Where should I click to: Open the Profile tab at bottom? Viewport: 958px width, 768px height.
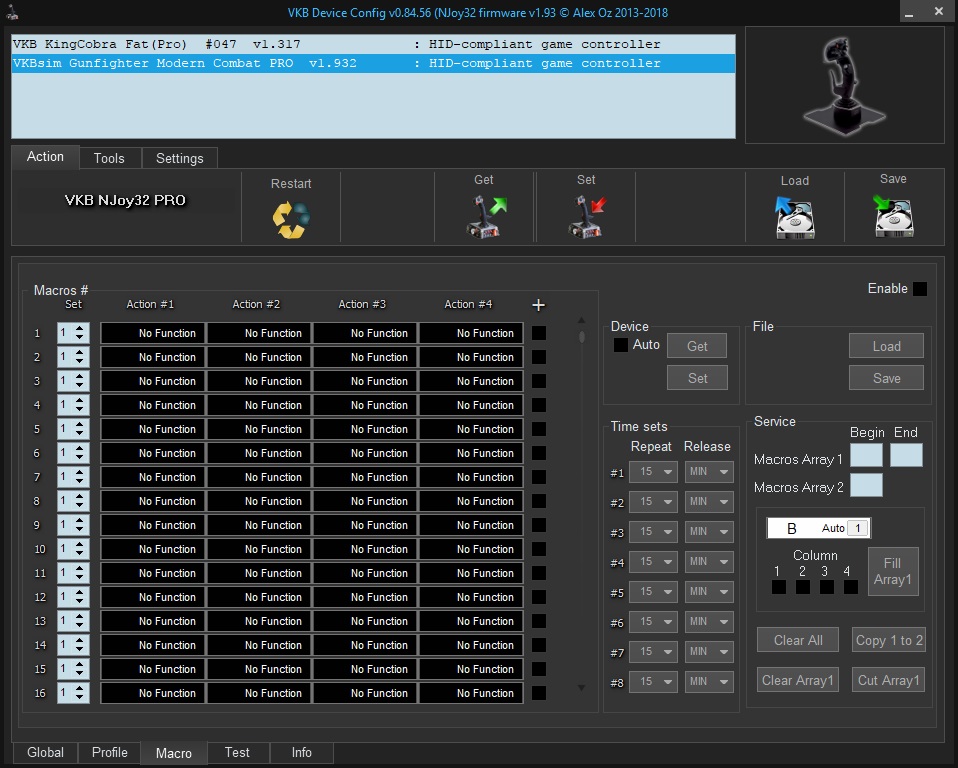(110, 753)
